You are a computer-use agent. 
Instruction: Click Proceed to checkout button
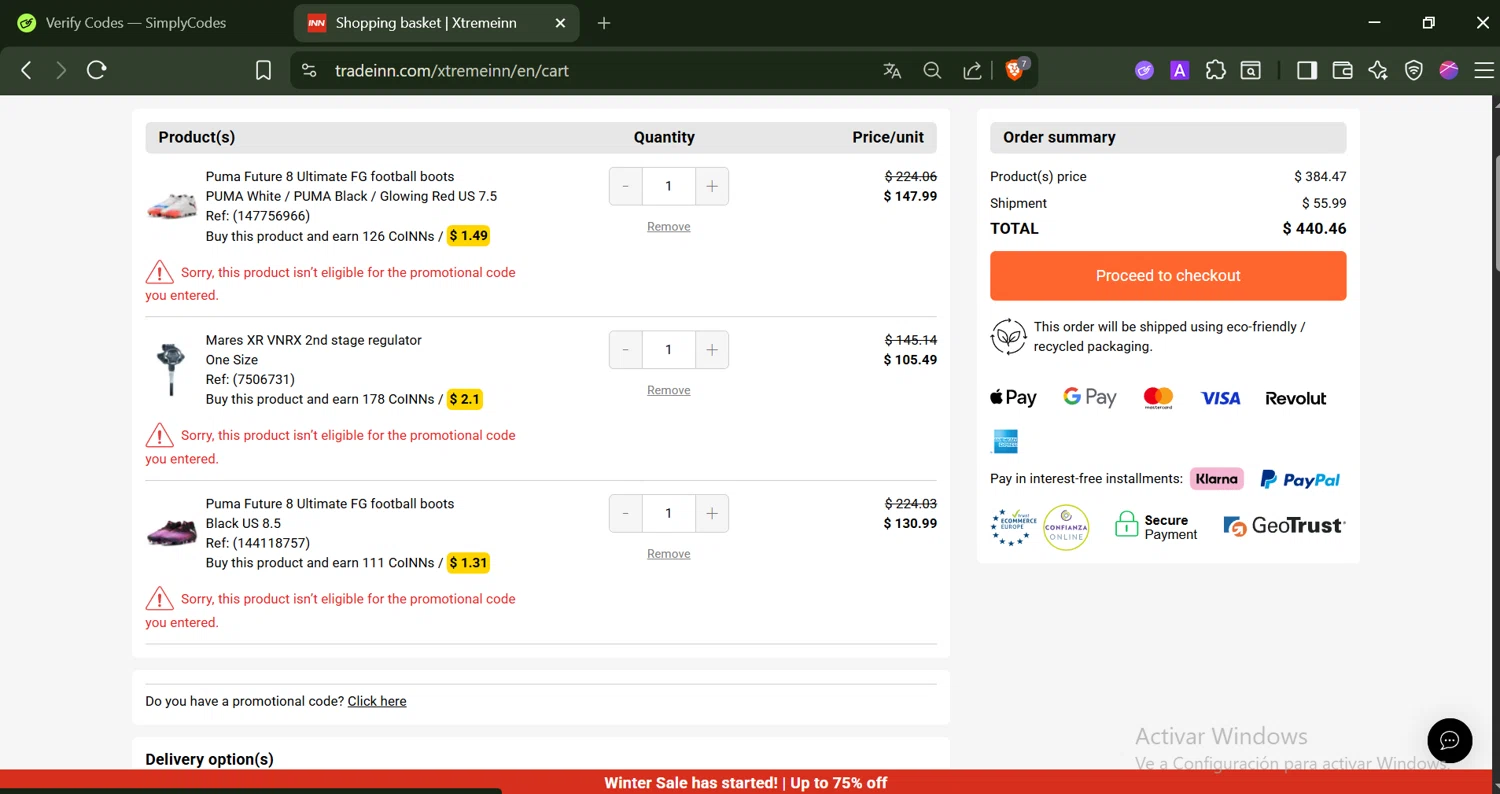[x=1168, y=276]
